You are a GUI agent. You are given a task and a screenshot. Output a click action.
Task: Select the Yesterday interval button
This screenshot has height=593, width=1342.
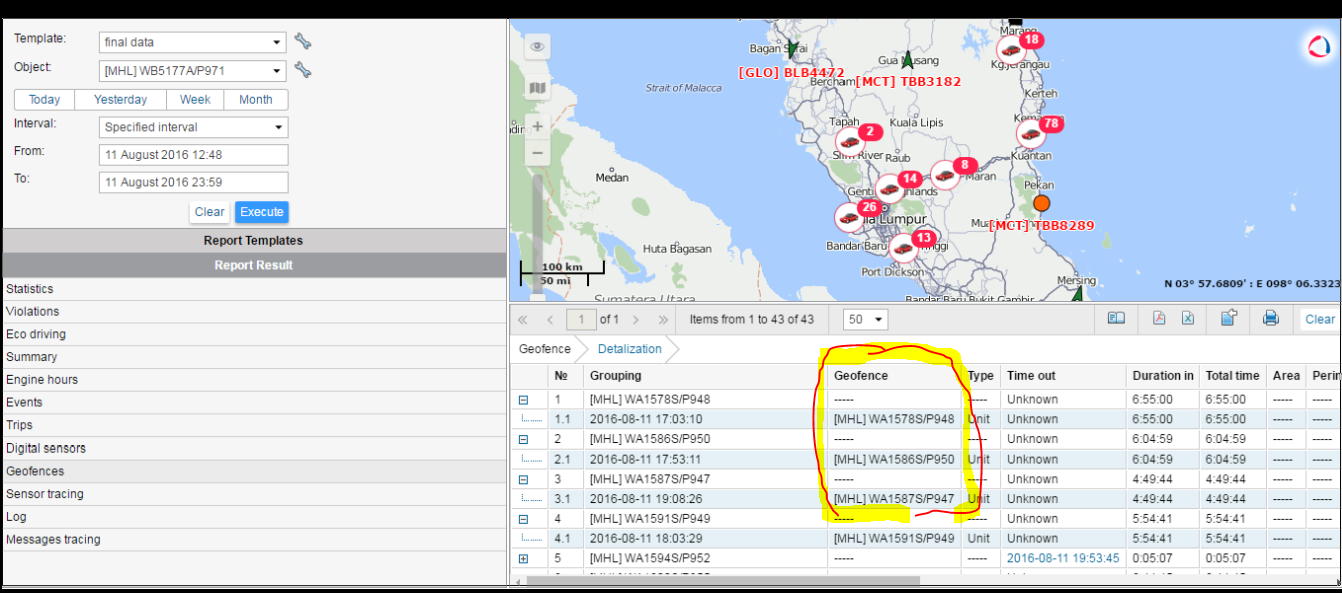click(x=120, y=100)
